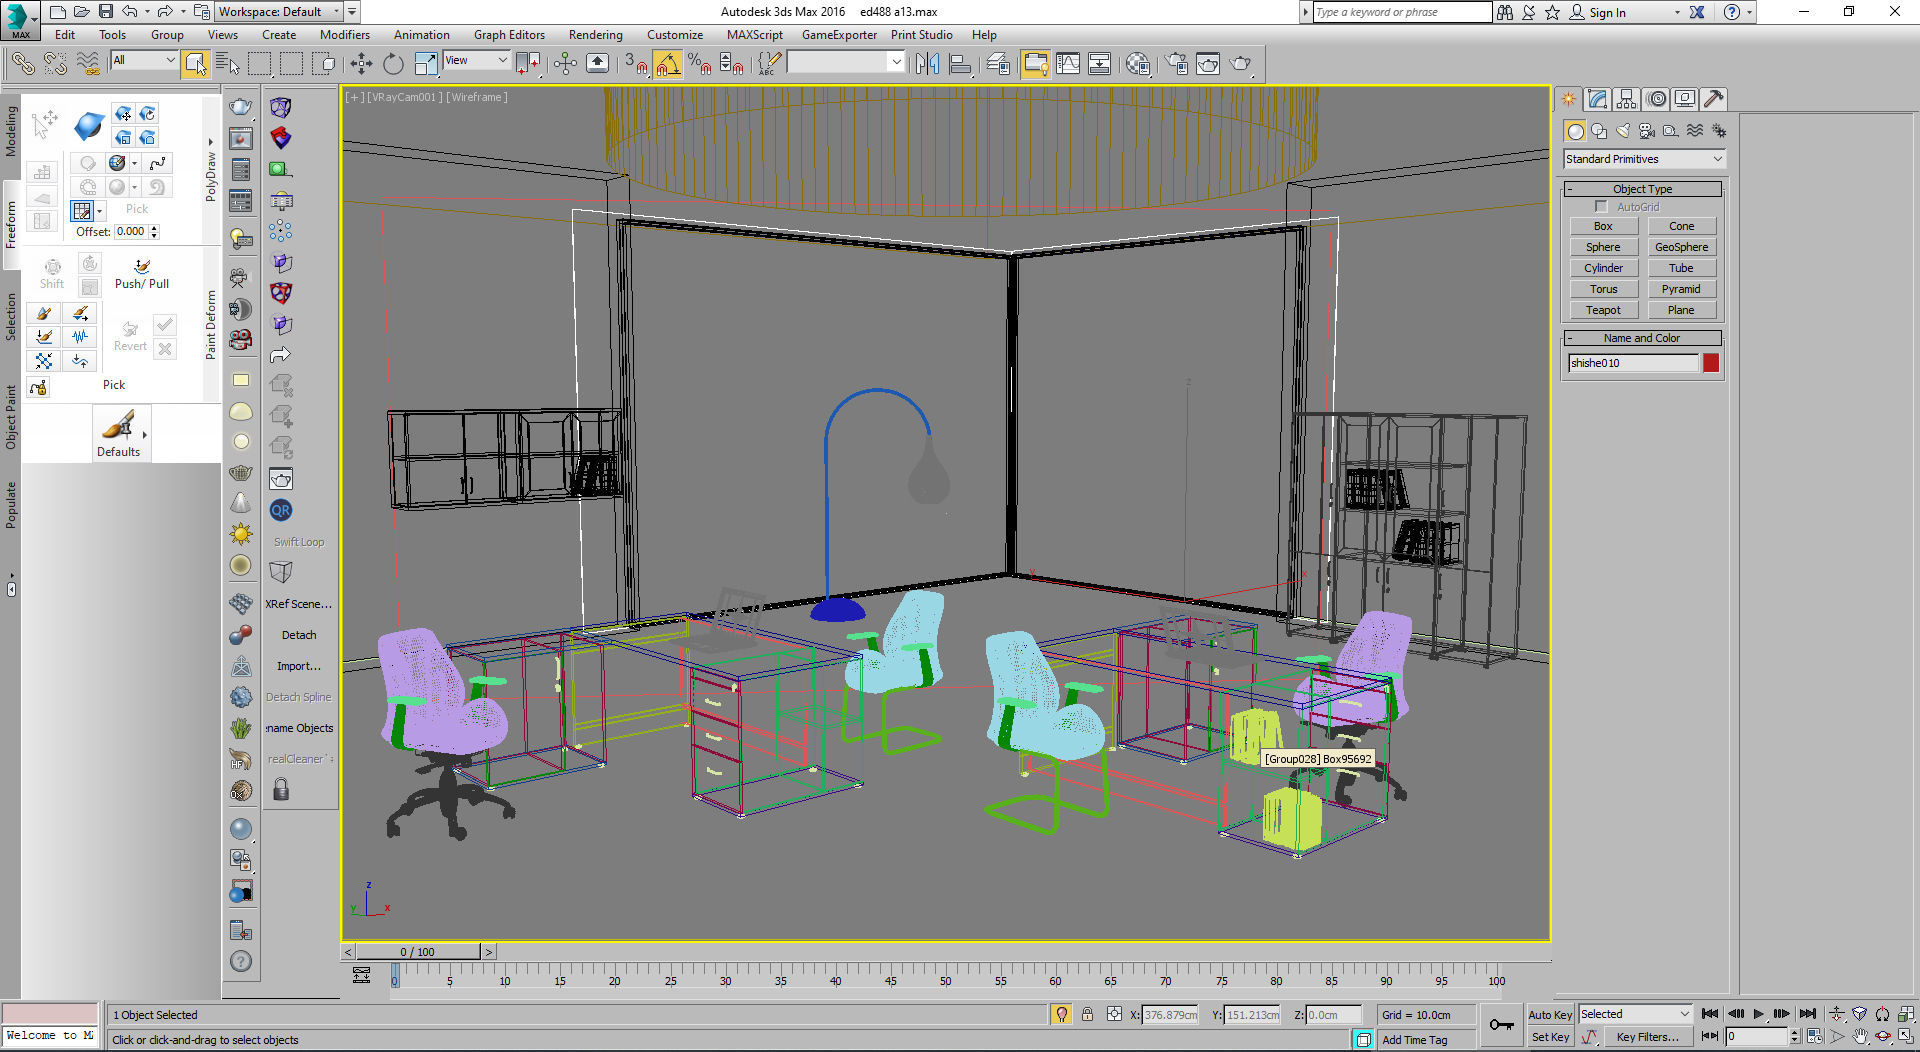Click the Unlink Selection tool
Viewport: 1920px width, 1052px height.
(x=55, y=64)
